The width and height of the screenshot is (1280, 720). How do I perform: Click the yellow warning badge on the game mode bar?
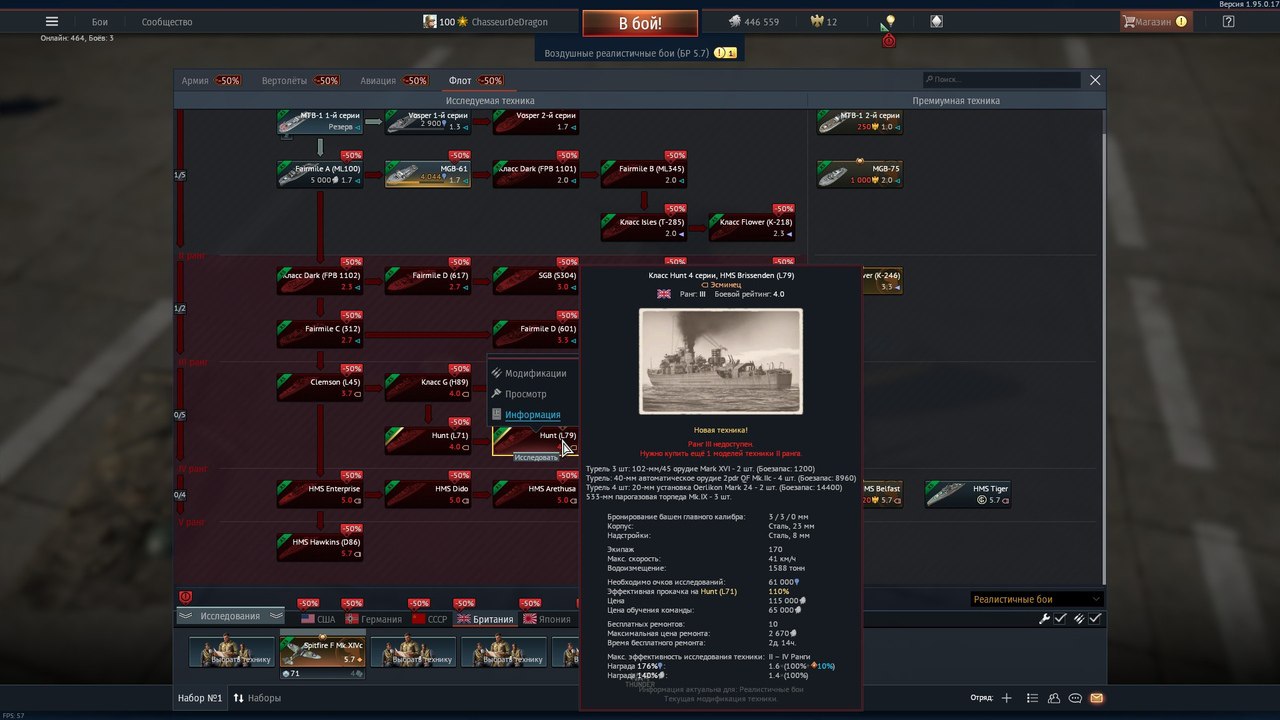(724, 53)
